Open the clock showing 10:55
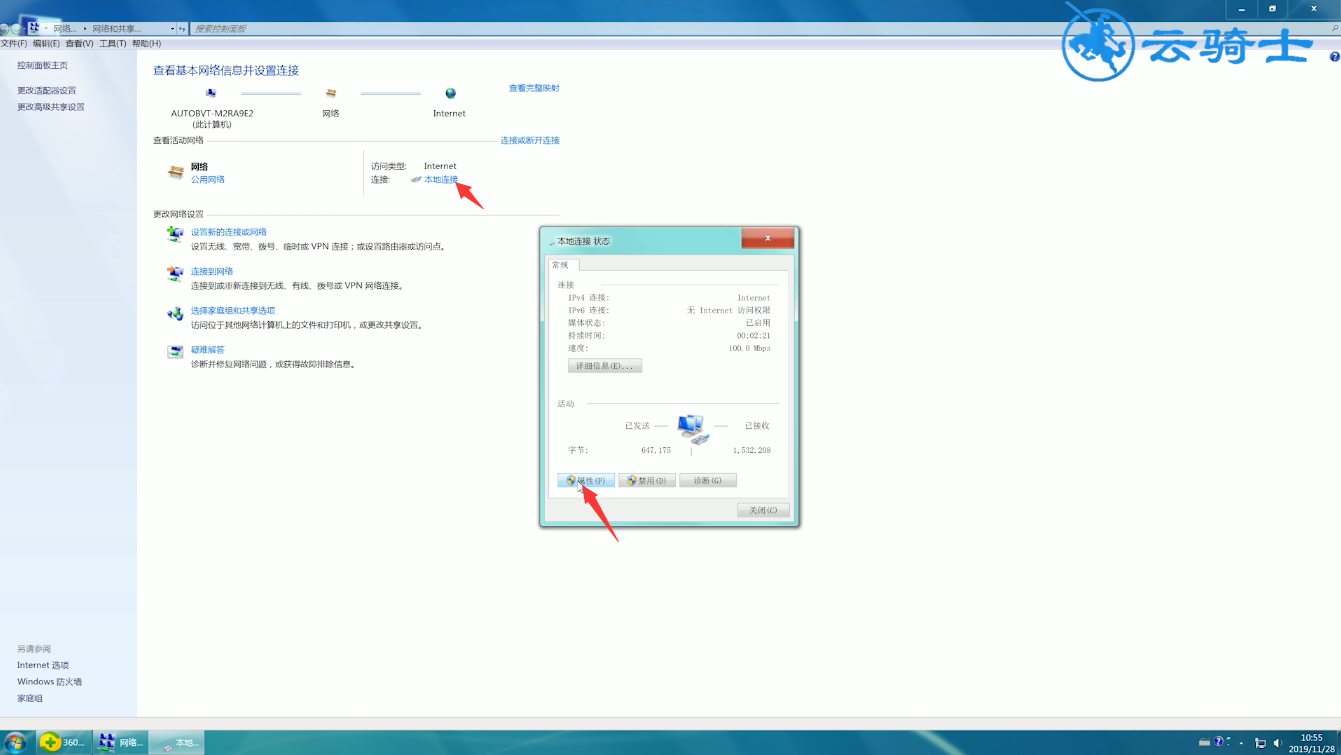The image size is (1341, 755). (x=1312, y=743)
